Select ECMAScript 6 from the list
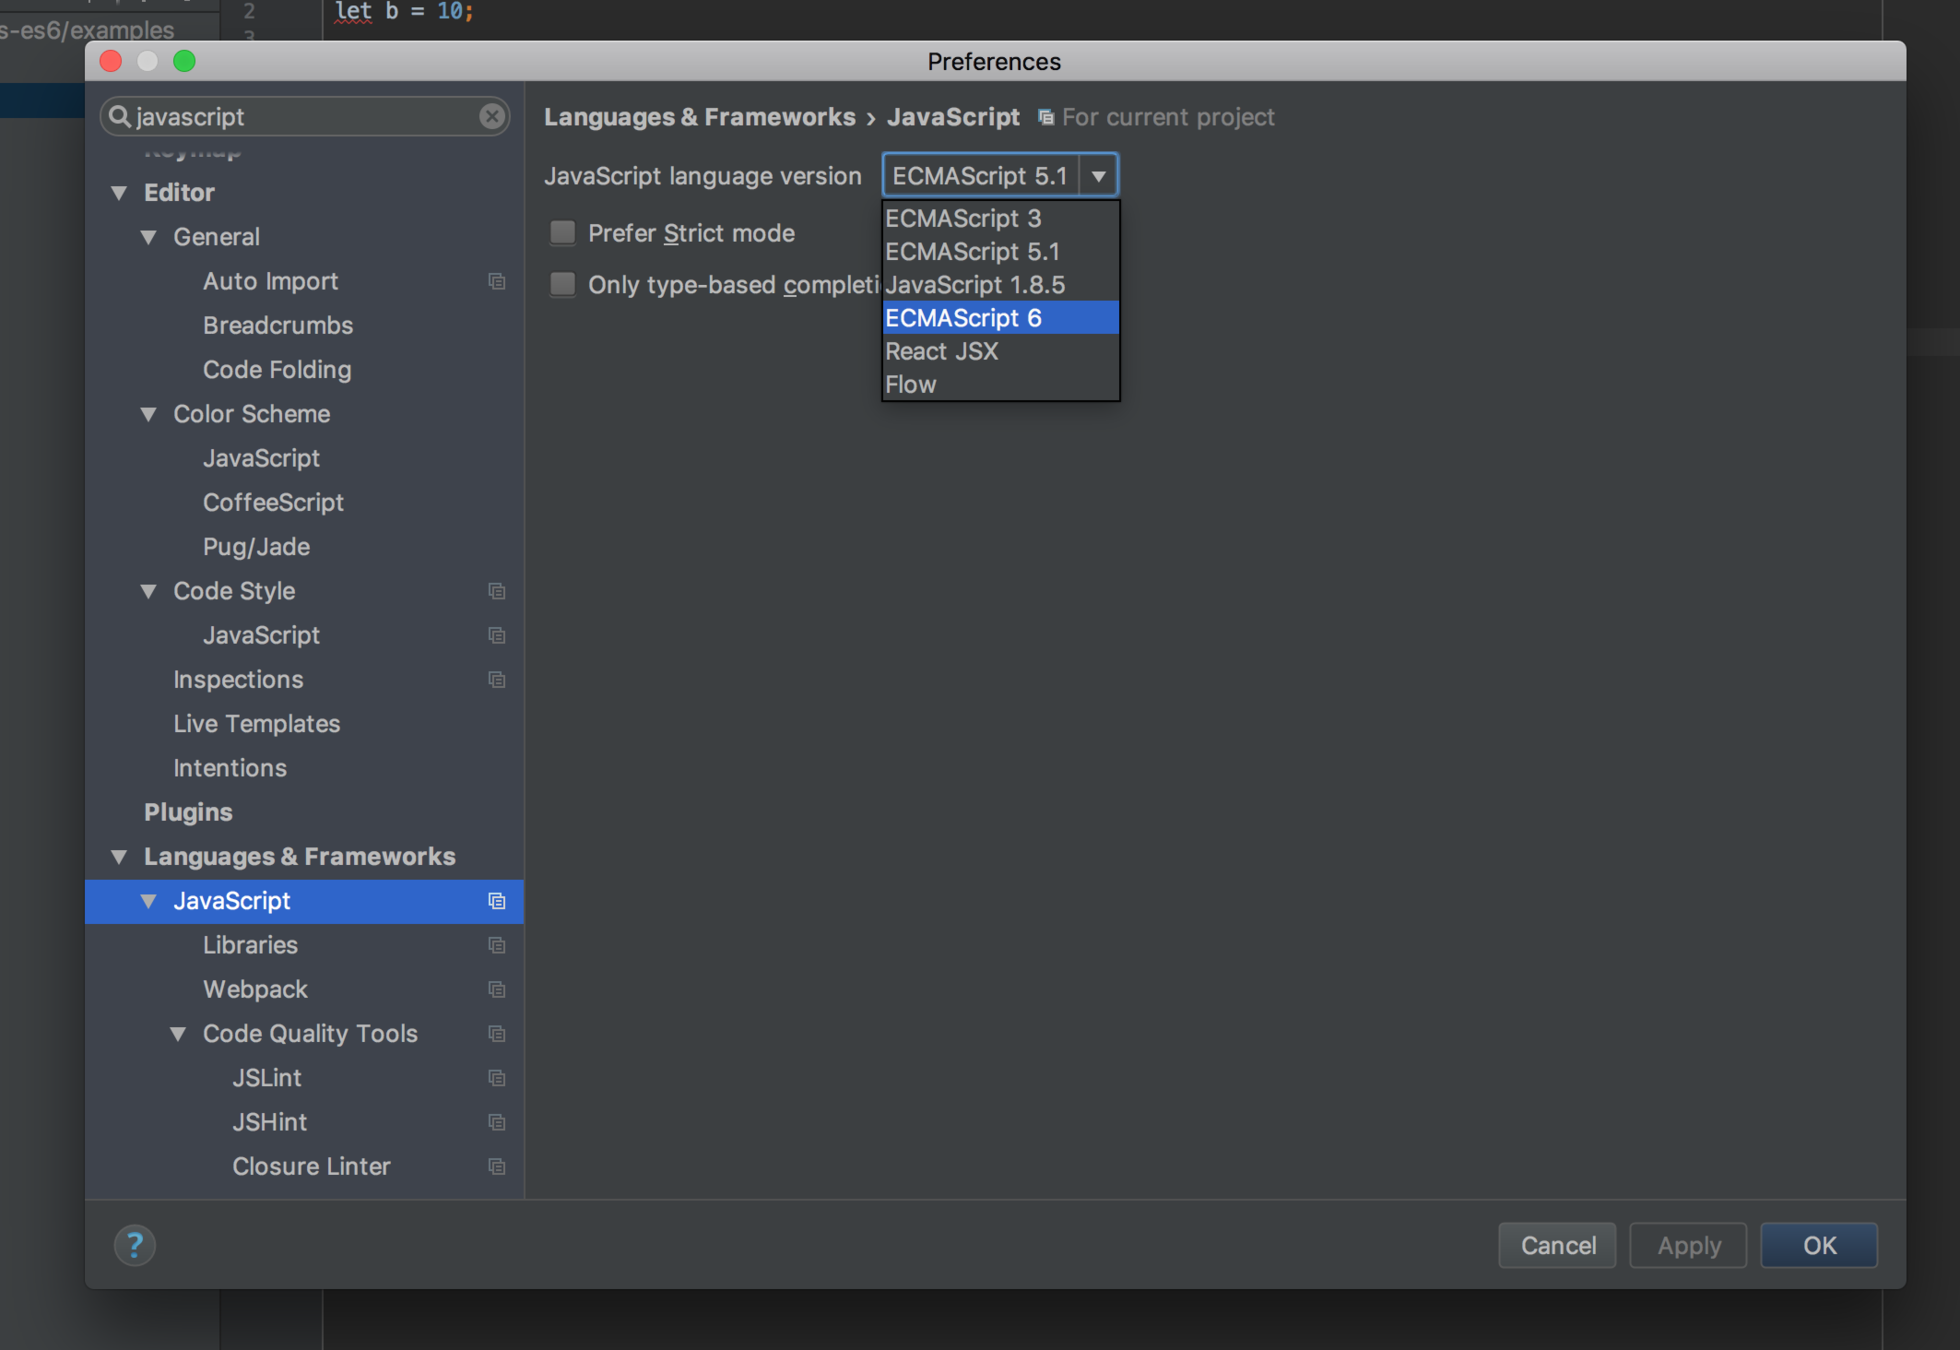The image size is (1960, 1350). coord(963,318)
